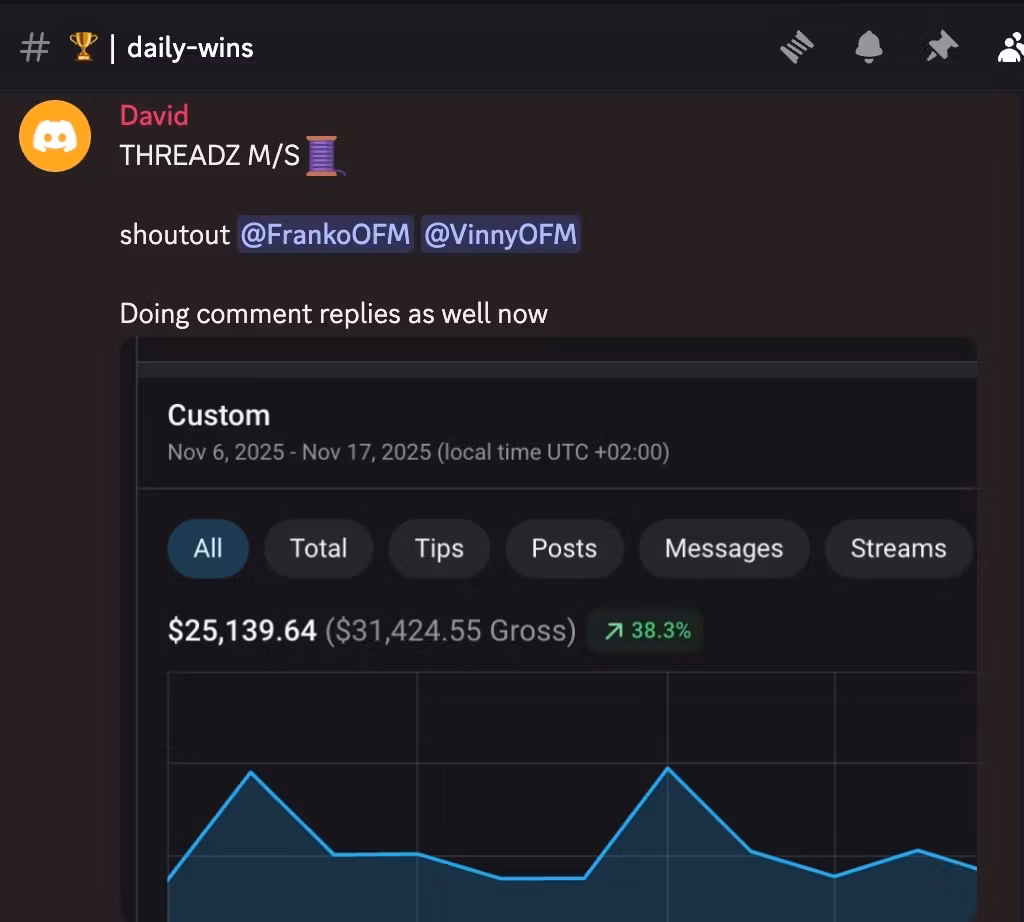Click the username David
Viewport: 1024px width, 922px height.
point(154,116)
